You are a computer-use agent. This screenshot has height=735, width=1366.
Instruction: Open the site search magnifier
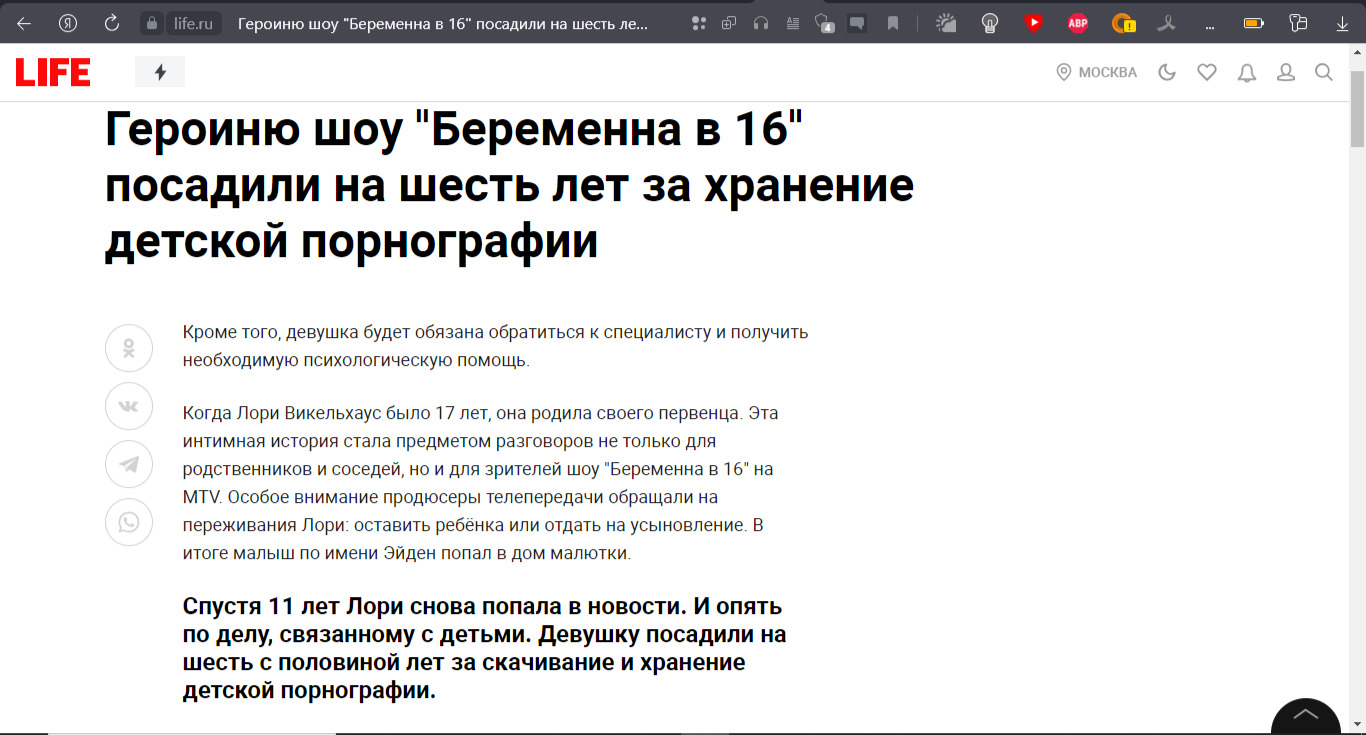point(1324,72)
